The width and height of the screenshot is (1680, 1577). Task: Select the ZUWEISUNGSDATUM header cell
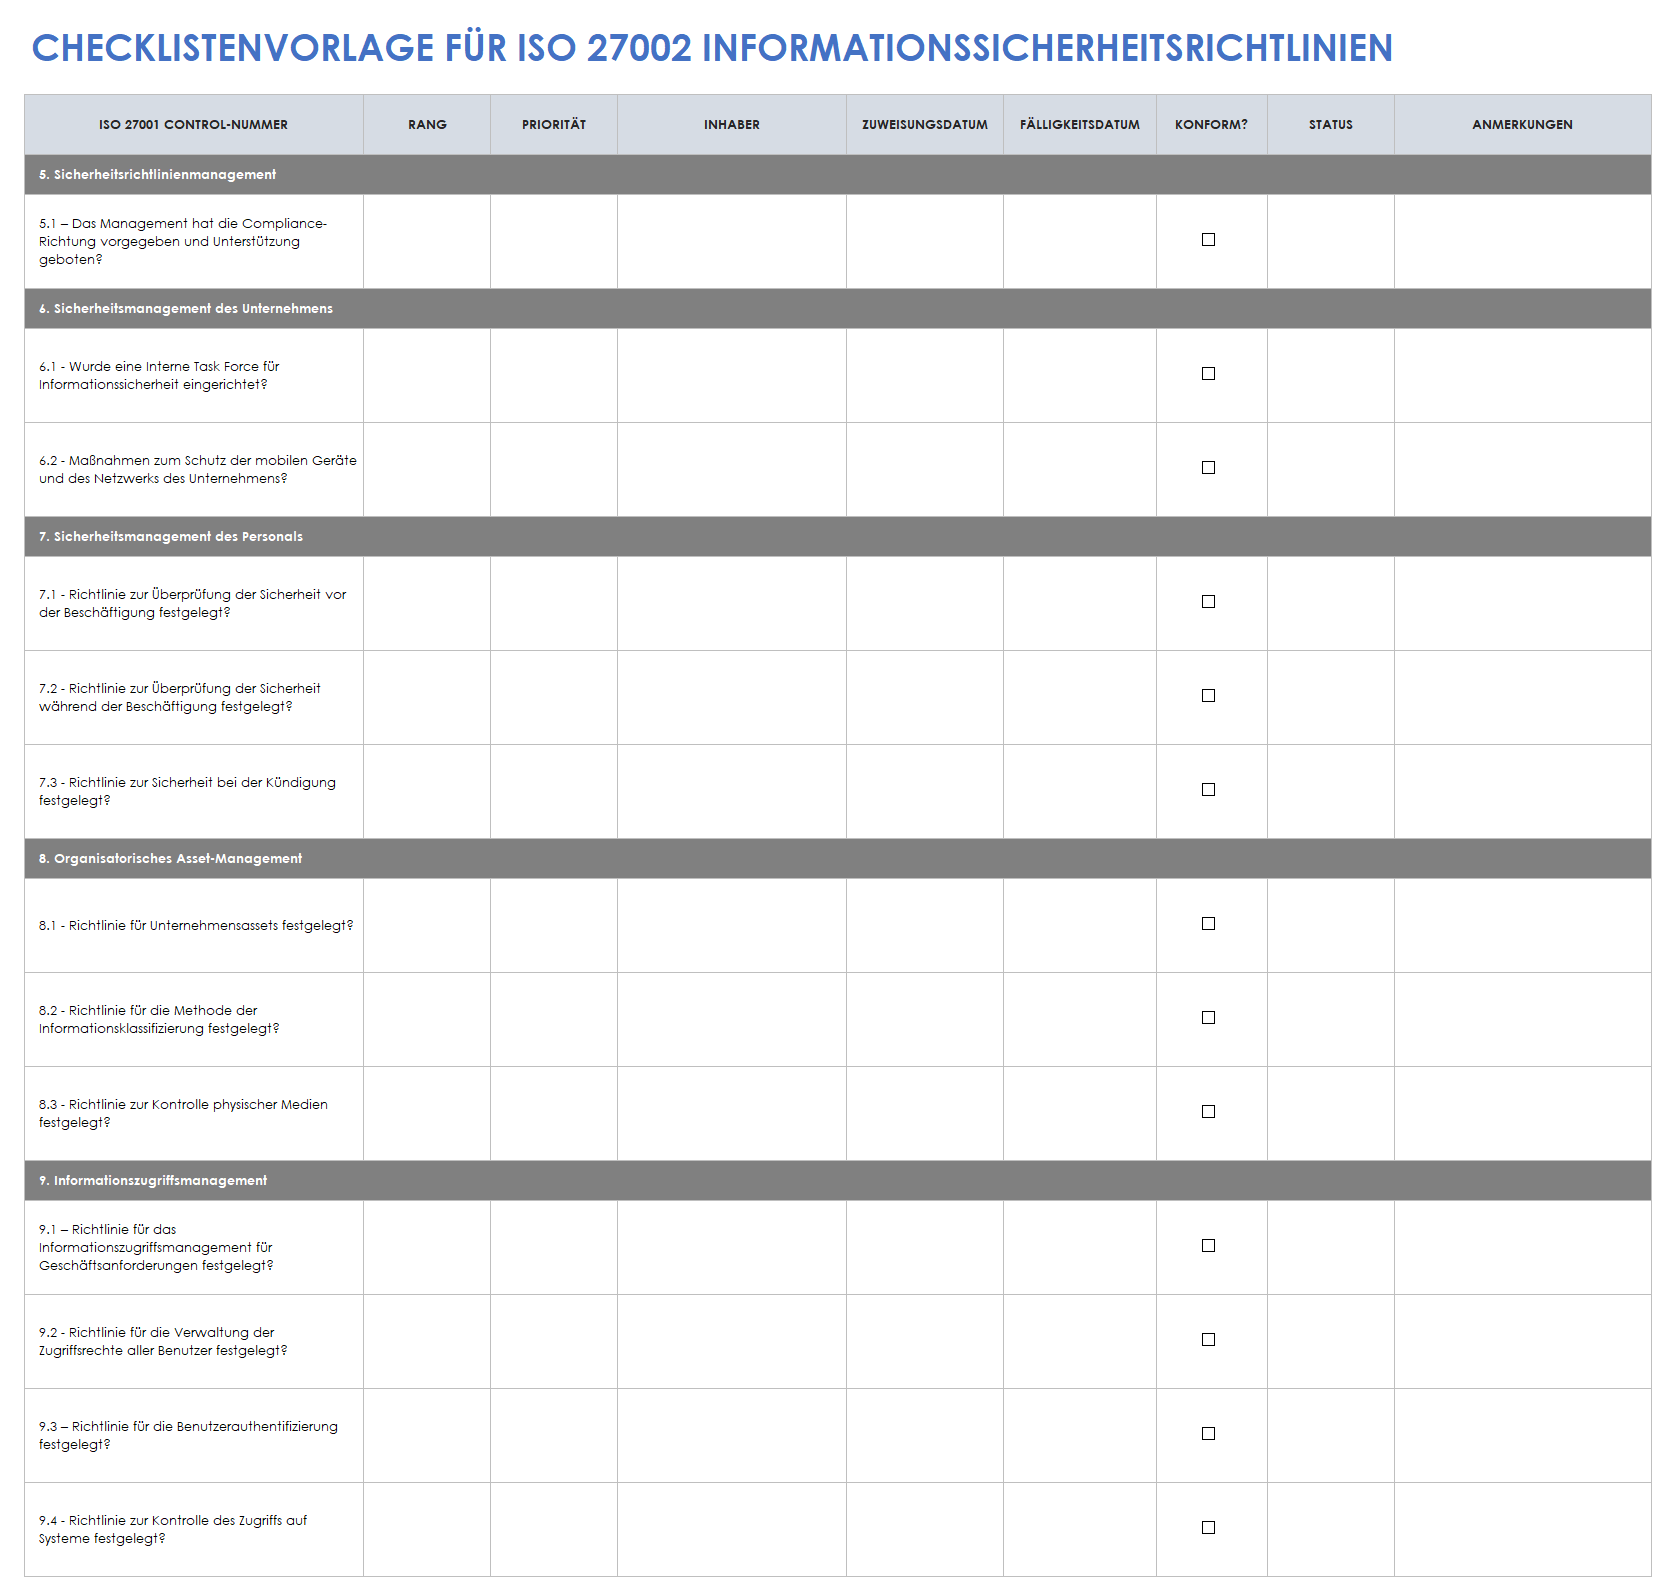[x=925, y=125]
